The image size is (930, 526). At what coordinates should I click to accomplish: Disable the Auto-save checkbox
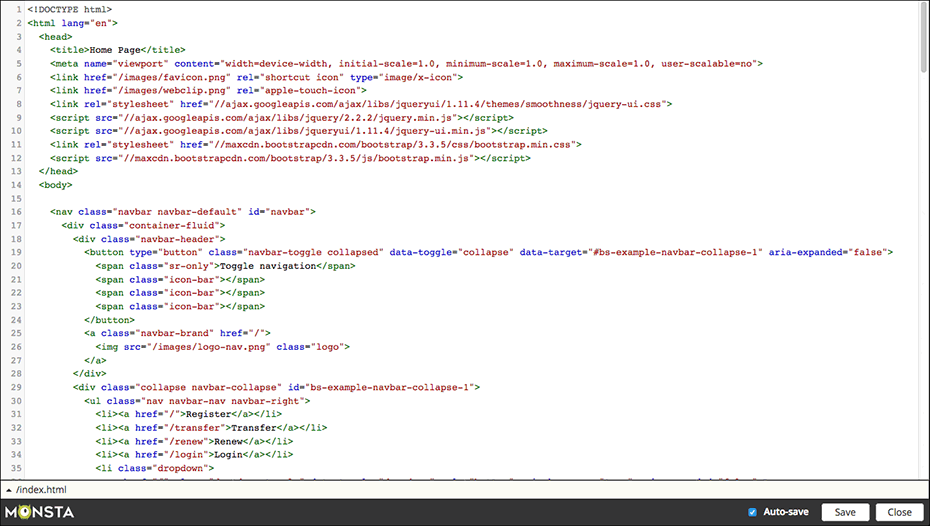[x=752, y=512]
